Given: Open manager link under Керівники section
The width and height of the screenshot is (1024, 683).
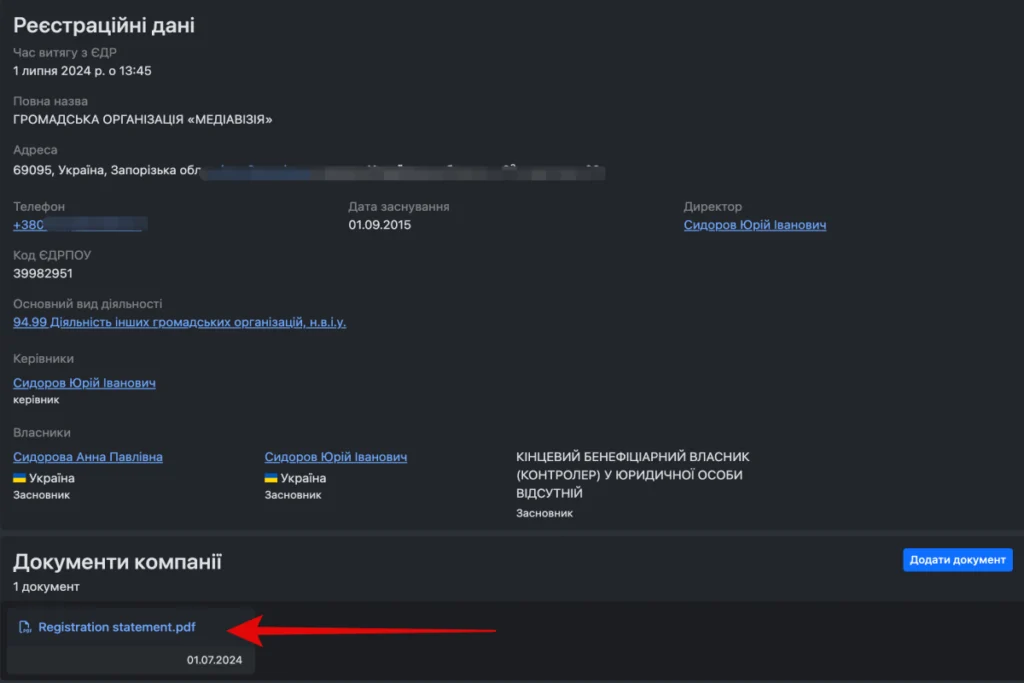Looking at the screenshot, I should pos(84,382).
